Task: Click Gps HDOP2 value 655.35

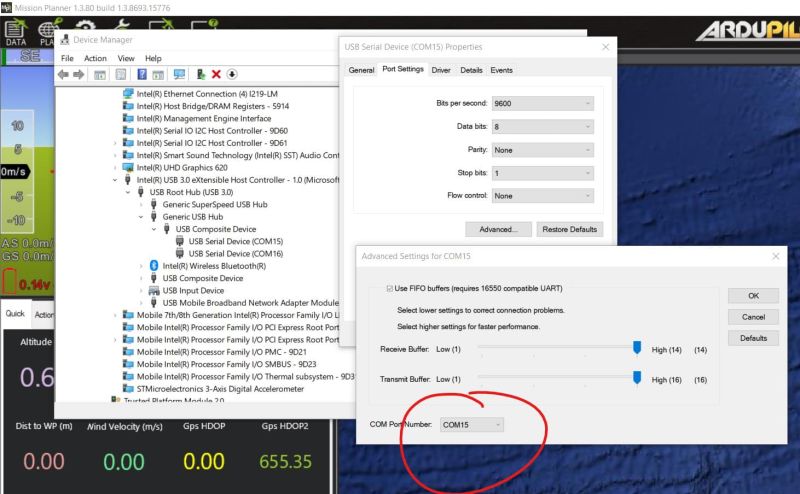Action: [x=285, y=462]
